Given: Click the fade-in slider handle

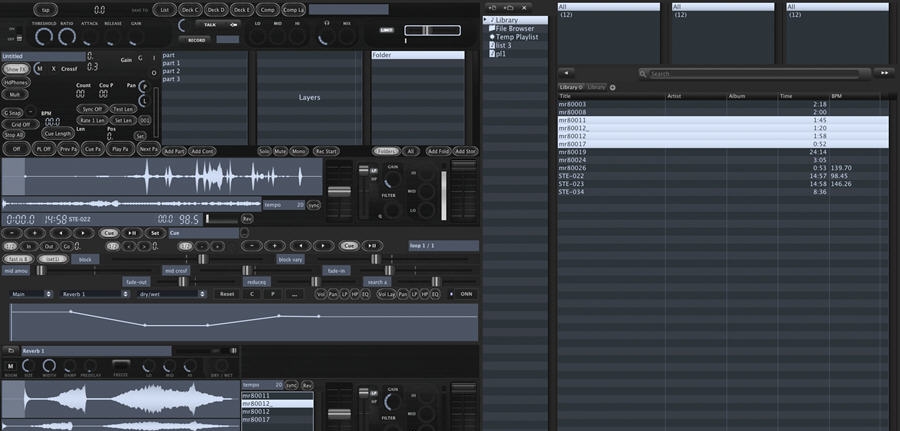Looking at the screenshot, I should (389, 270).
